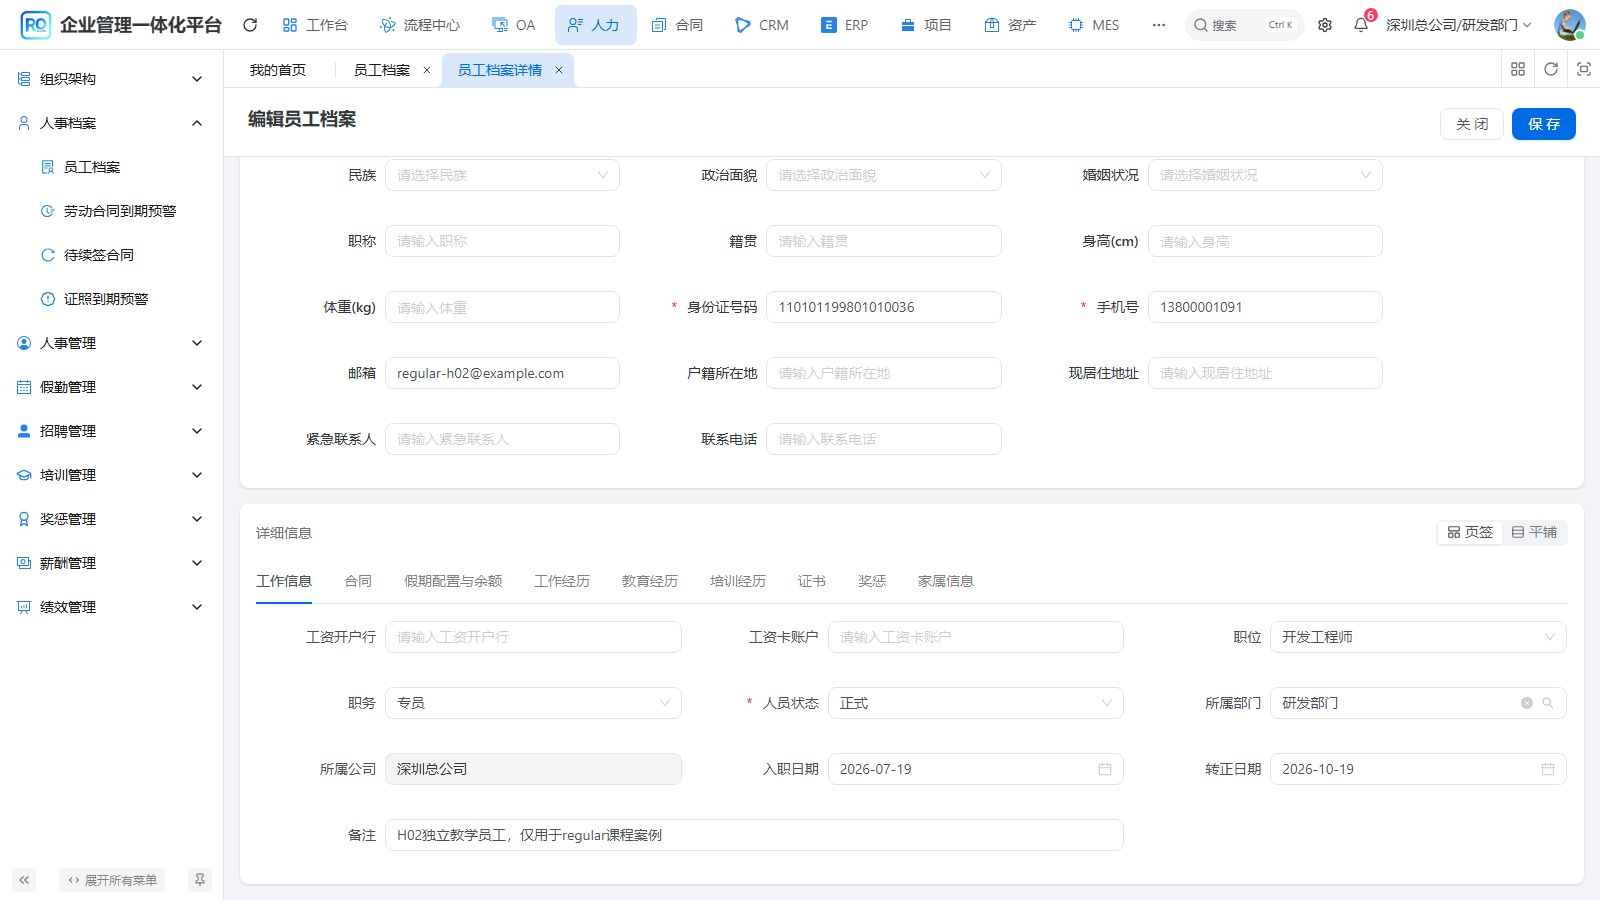Viewport: 1600px width, 900px height.
Task: Open the 政治面貌 dropdown
Action: tap(884, 175)
